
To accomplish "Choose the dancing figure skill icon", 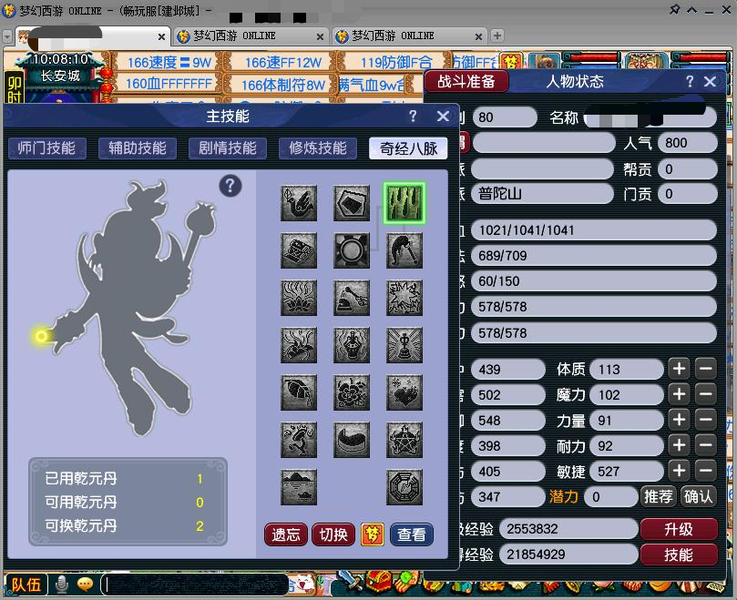I will coord(299,440).
